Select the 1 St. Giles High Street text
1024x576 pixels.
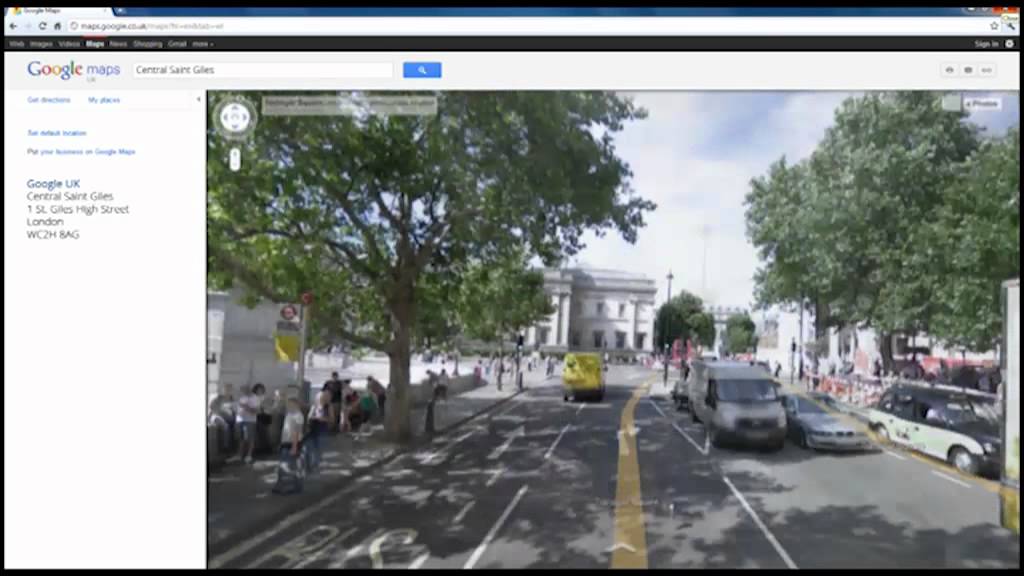click(x=78, y=209)
